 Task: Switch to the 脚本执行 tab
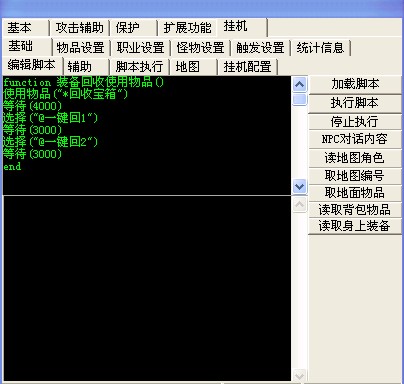pyautogui.click(x=139, y=66)
